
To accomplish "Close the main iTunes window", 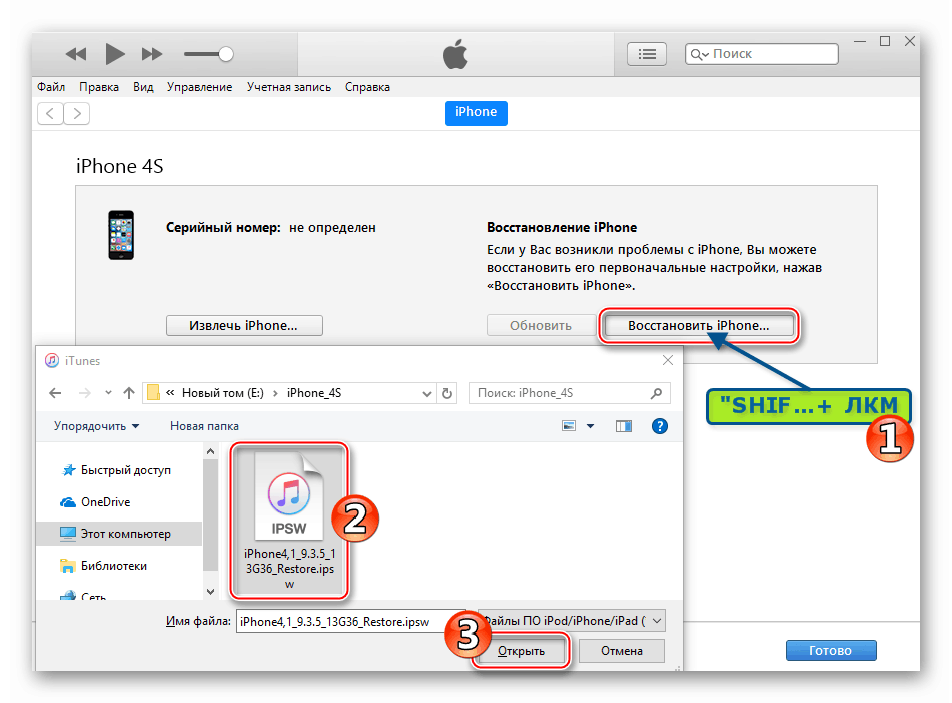I will (910, 41).
